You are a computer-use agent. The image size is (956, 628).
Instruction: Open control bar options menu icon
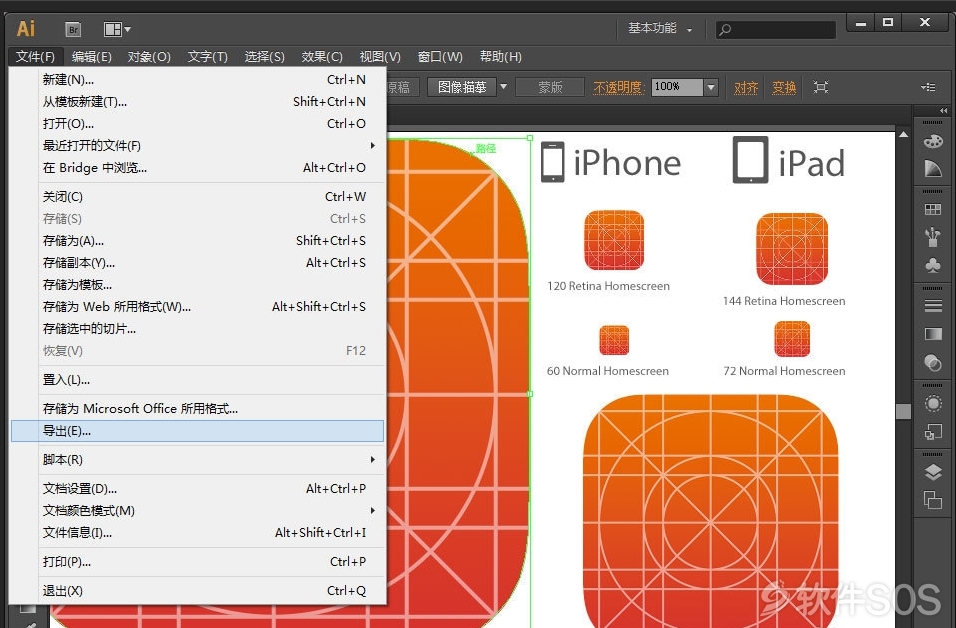point(928,87)
